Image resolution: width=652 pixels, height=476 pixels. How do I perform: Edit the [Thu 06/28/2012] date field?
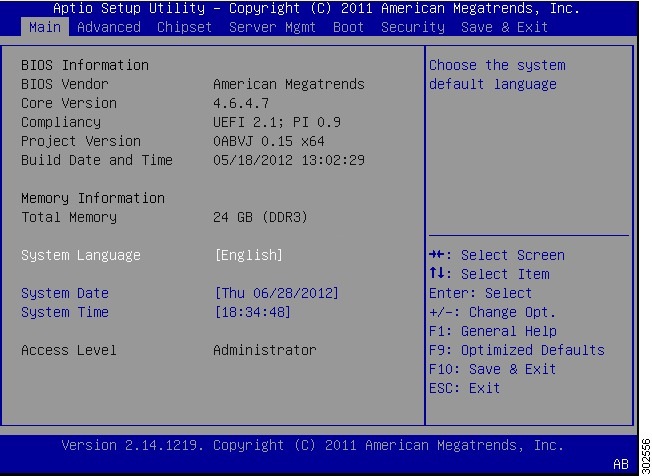click(x=277, y=293)
